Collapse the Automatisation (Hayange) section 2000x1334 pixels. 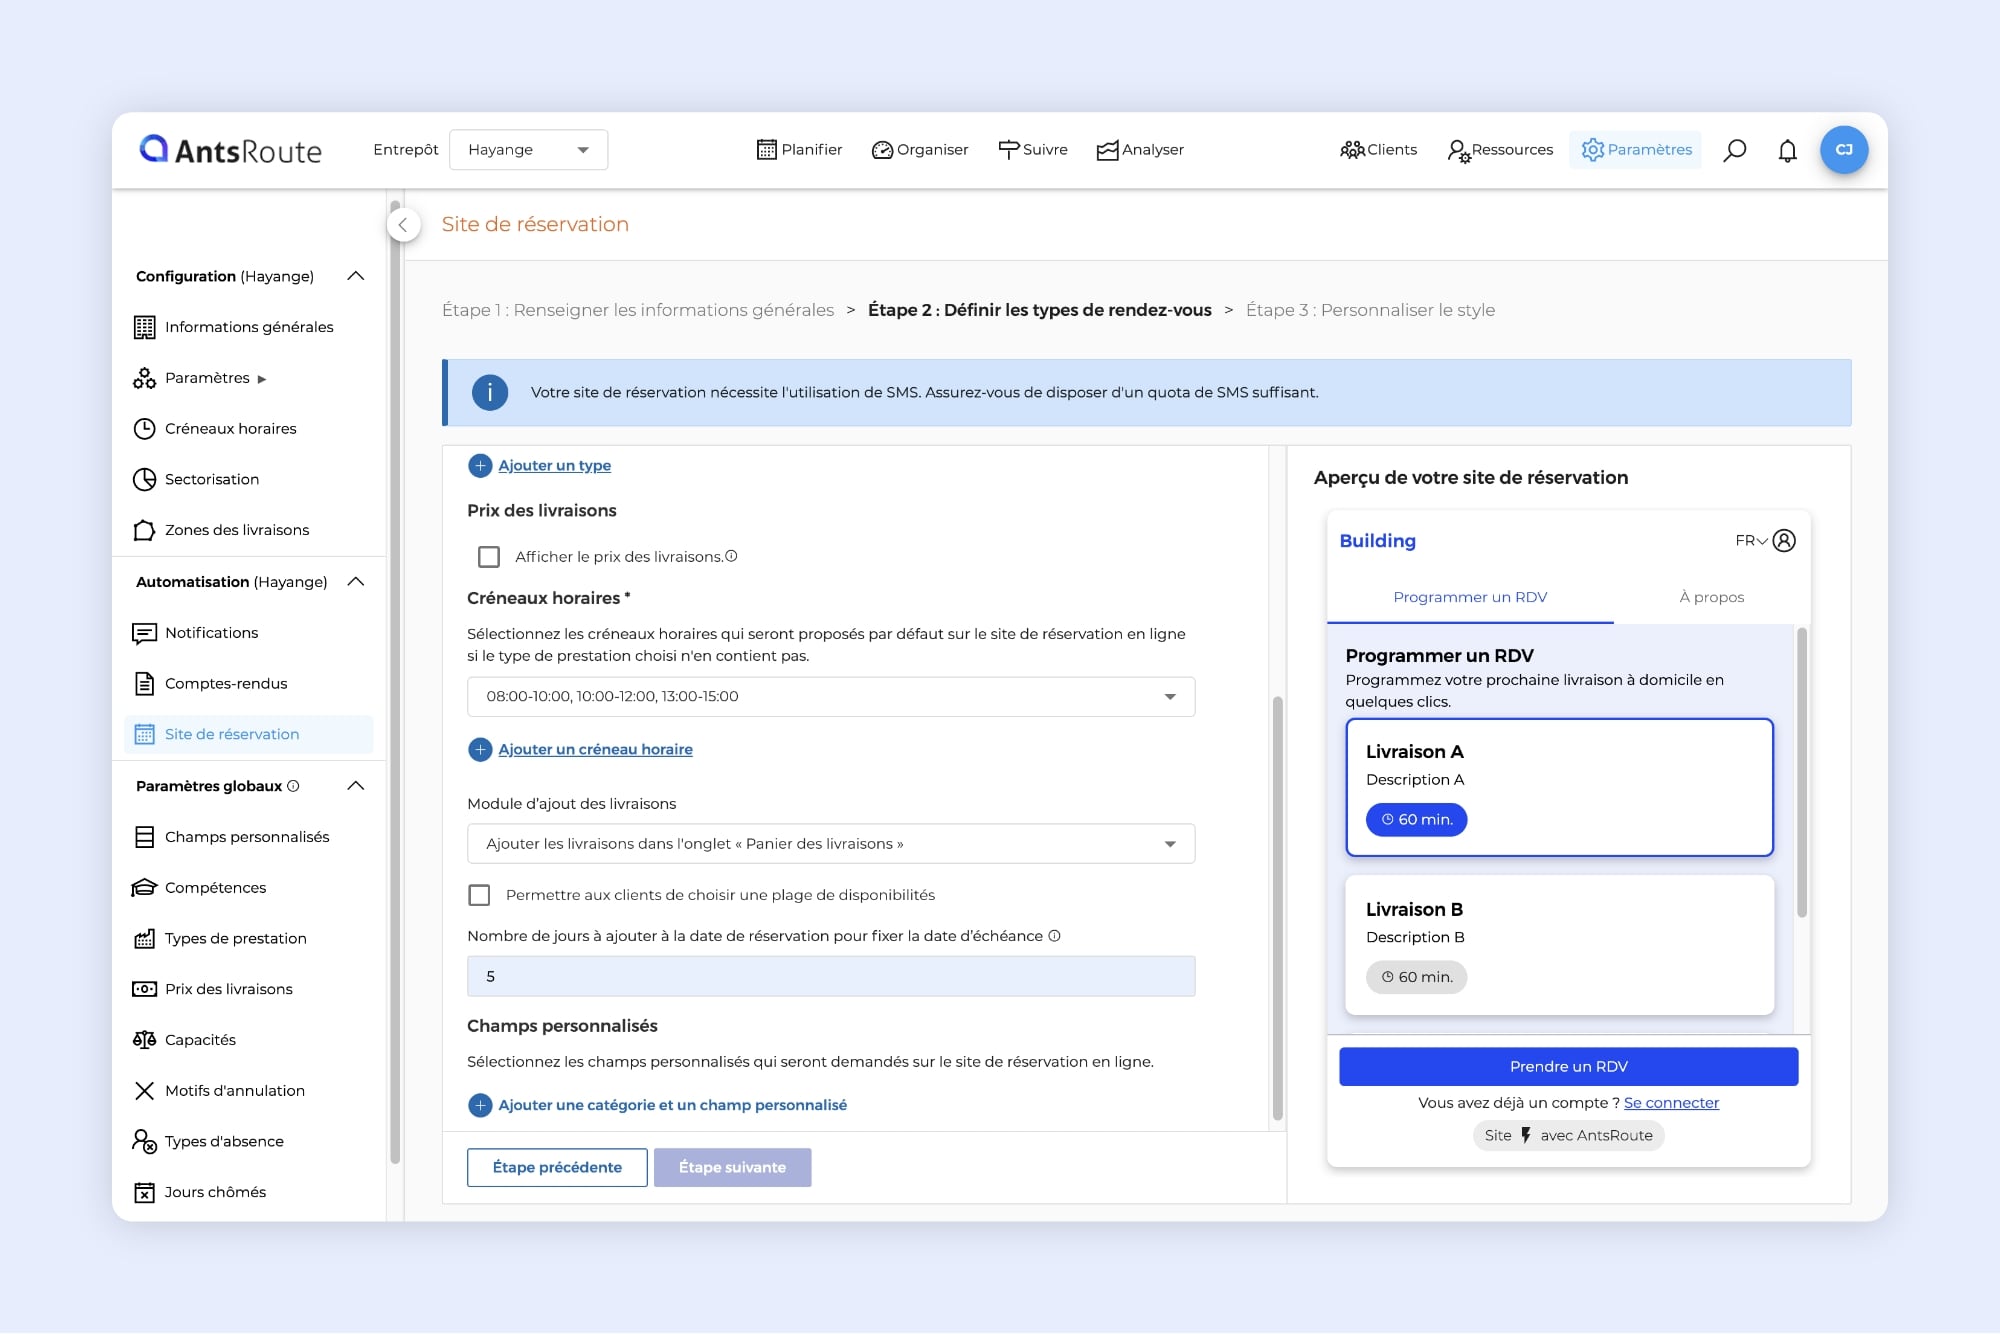coord(355,582)
